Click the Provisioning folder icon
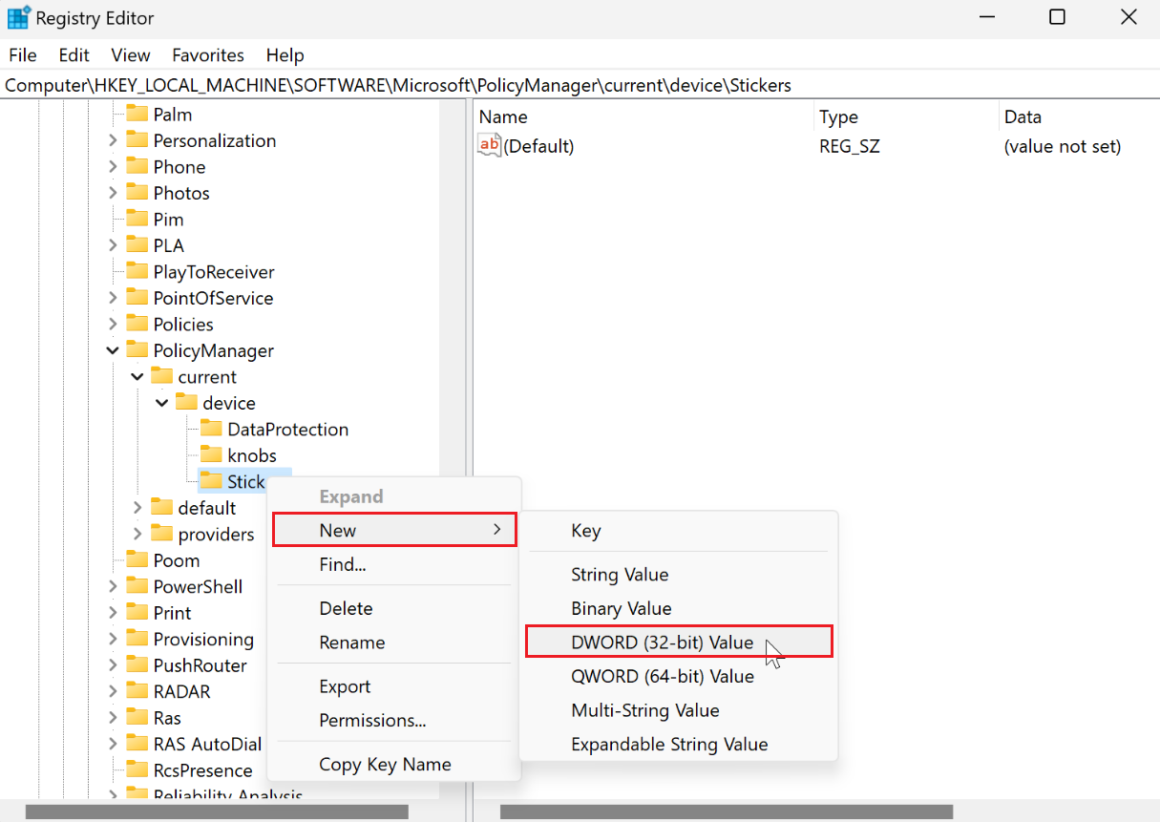 coord(137,639)
